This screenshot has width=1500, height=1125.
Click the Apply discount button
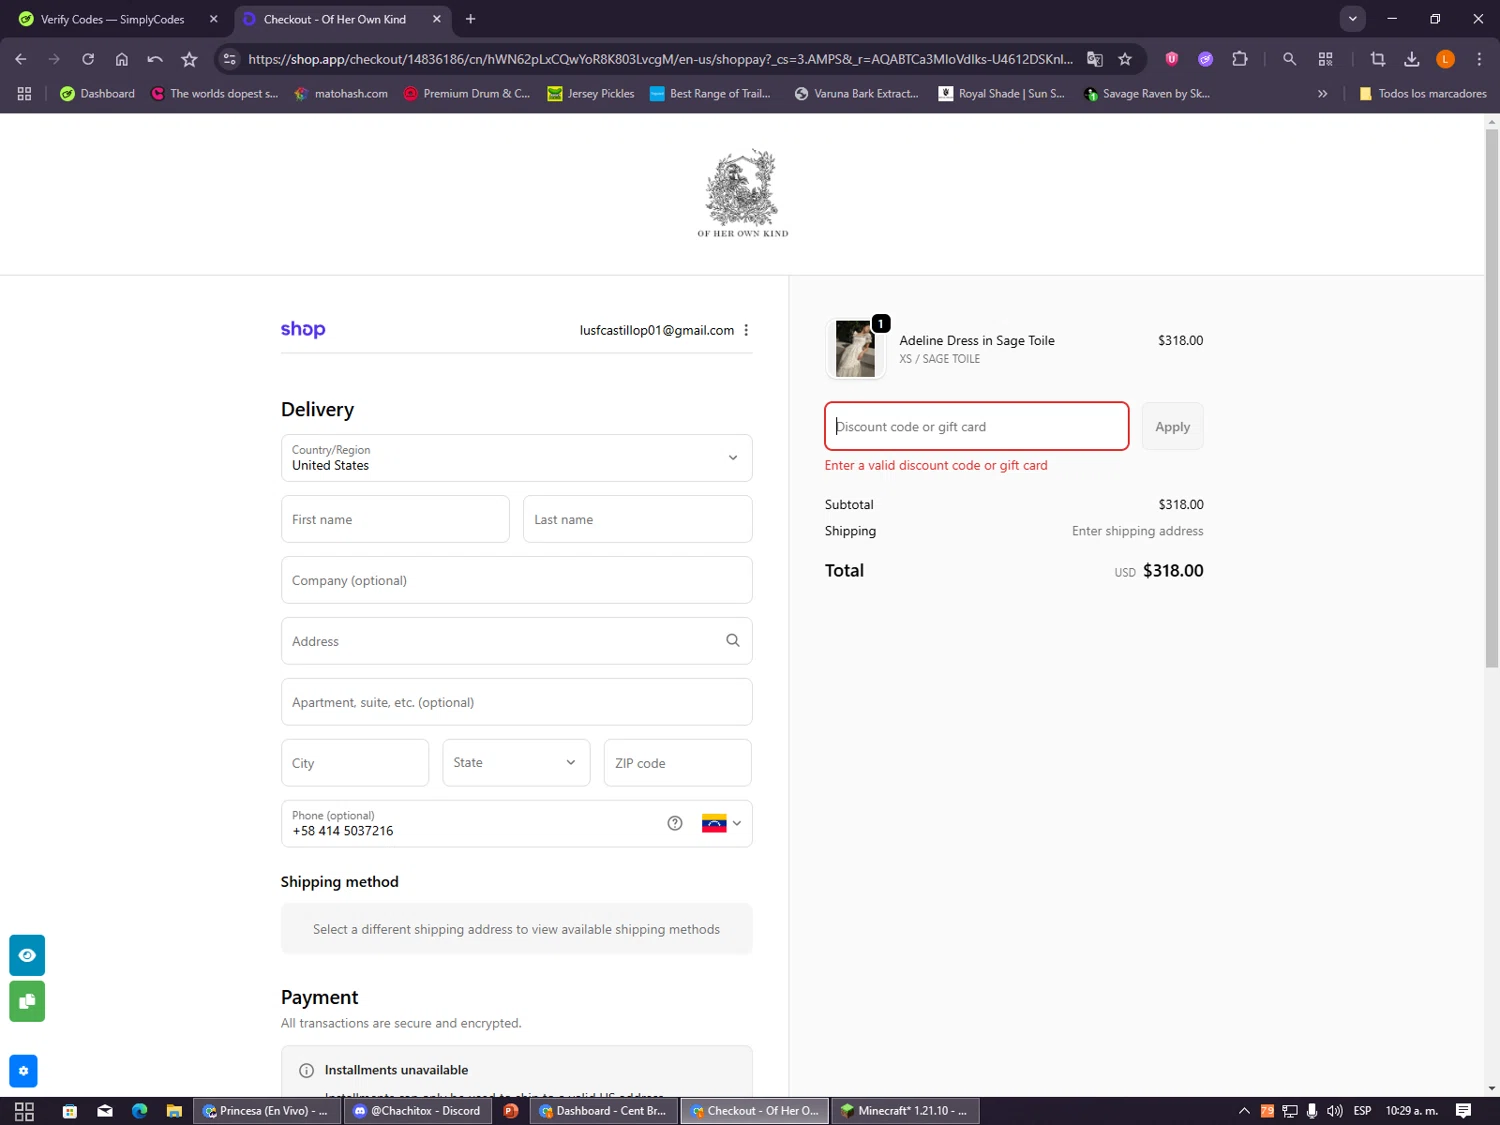(1172, 426)
